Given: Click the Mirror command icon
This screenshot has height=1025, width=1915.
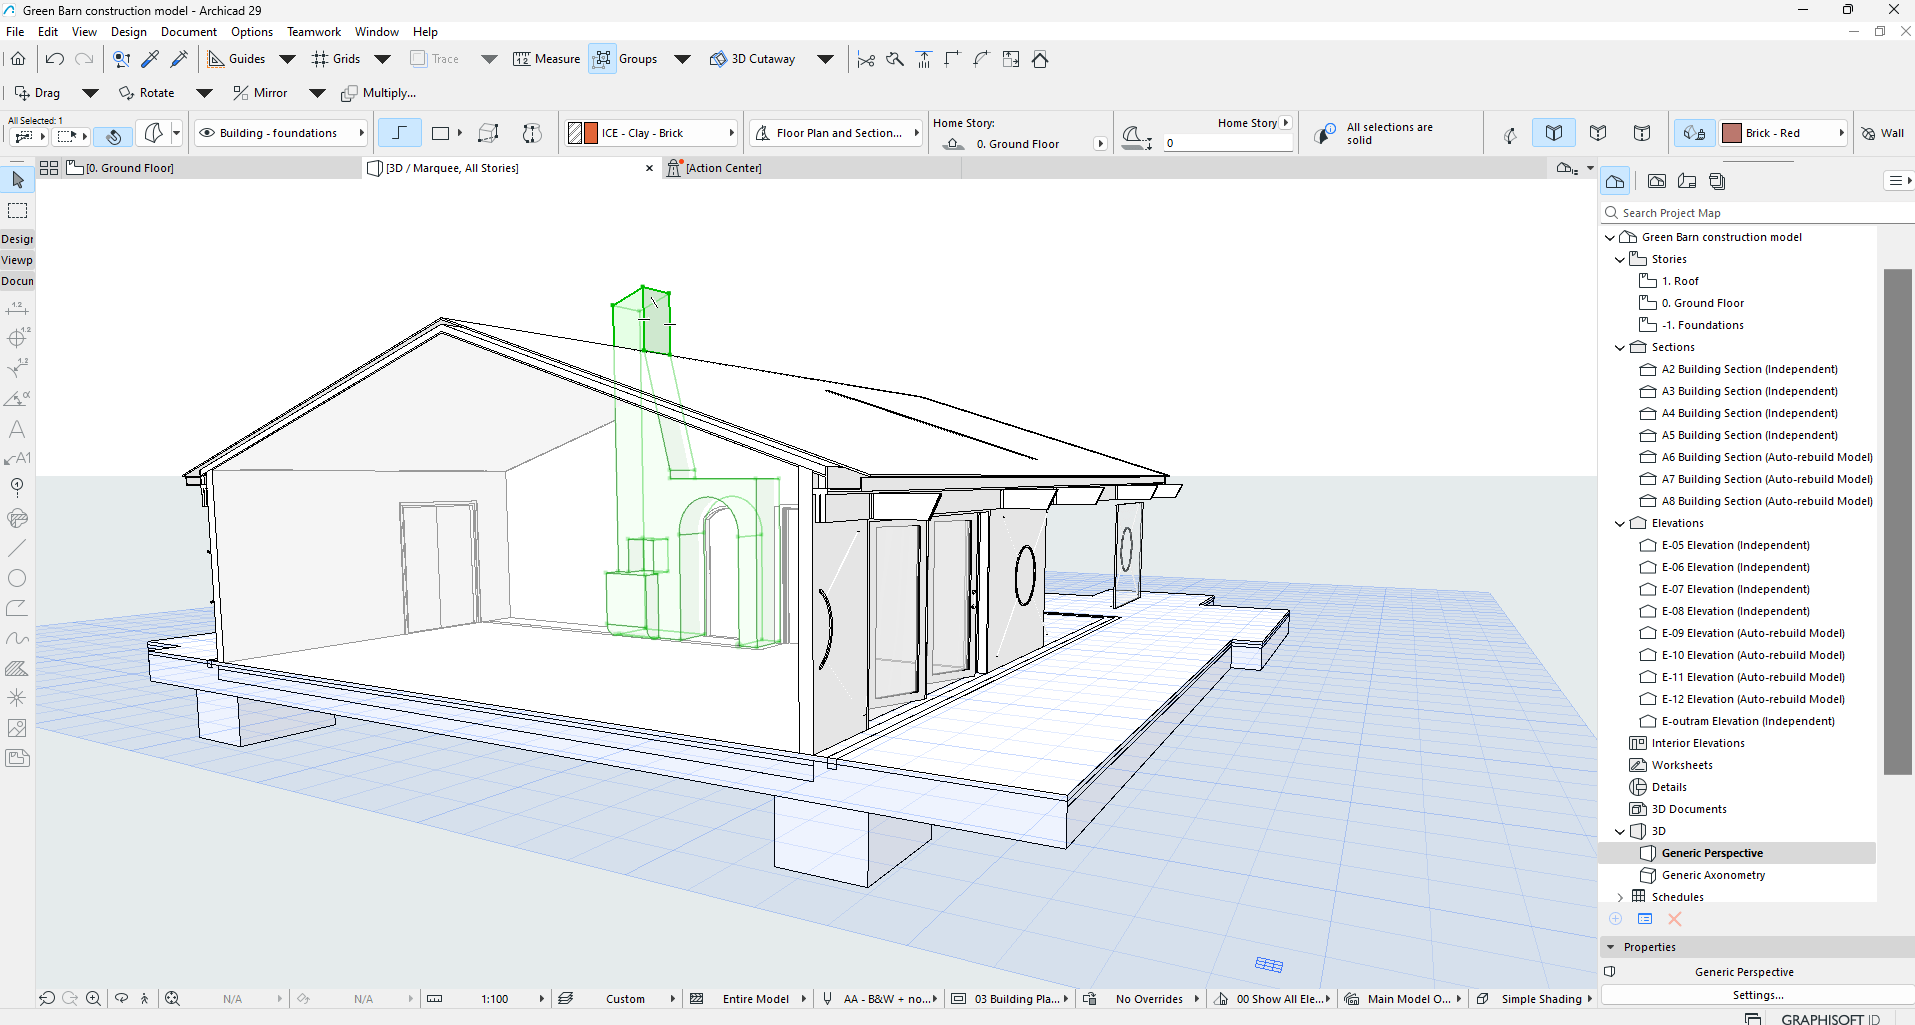Looking at the screenshot, I should click(x=240, y=93).
